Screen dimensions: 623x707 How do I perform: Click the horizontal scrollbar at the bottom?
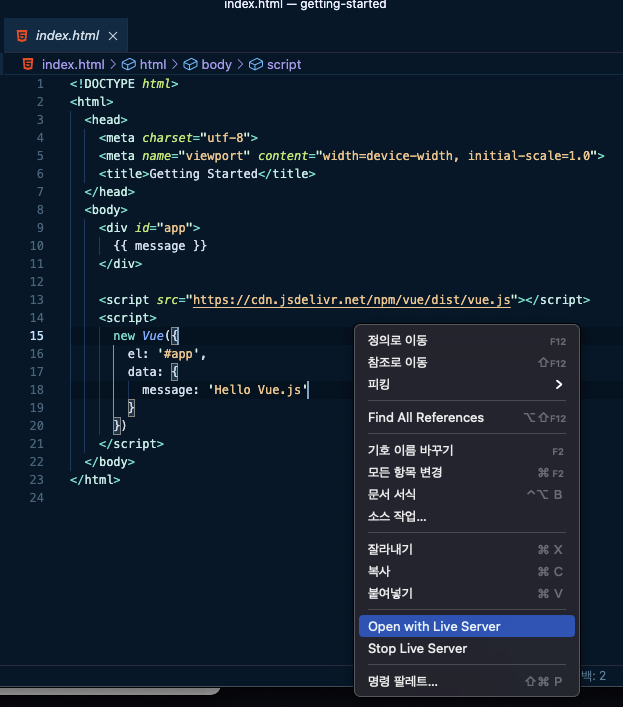point(110,691)
